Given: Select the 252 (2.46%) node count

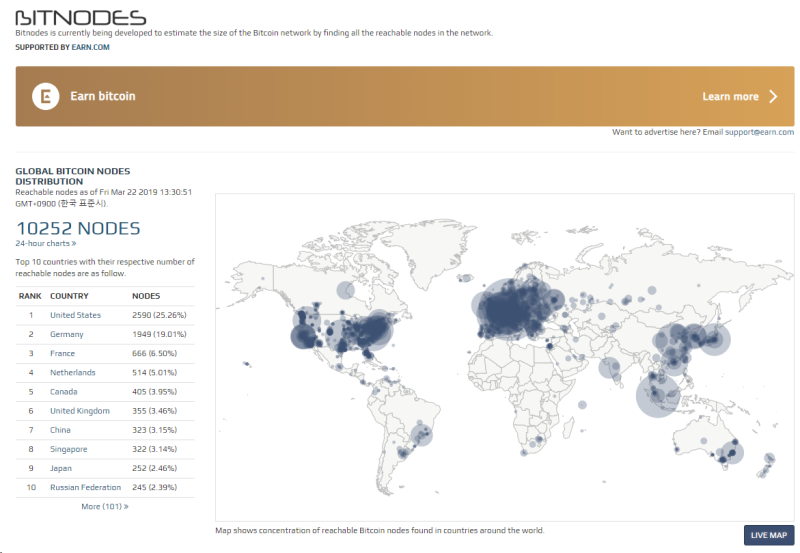Looking at the screenshot, I should coord(155,468).
